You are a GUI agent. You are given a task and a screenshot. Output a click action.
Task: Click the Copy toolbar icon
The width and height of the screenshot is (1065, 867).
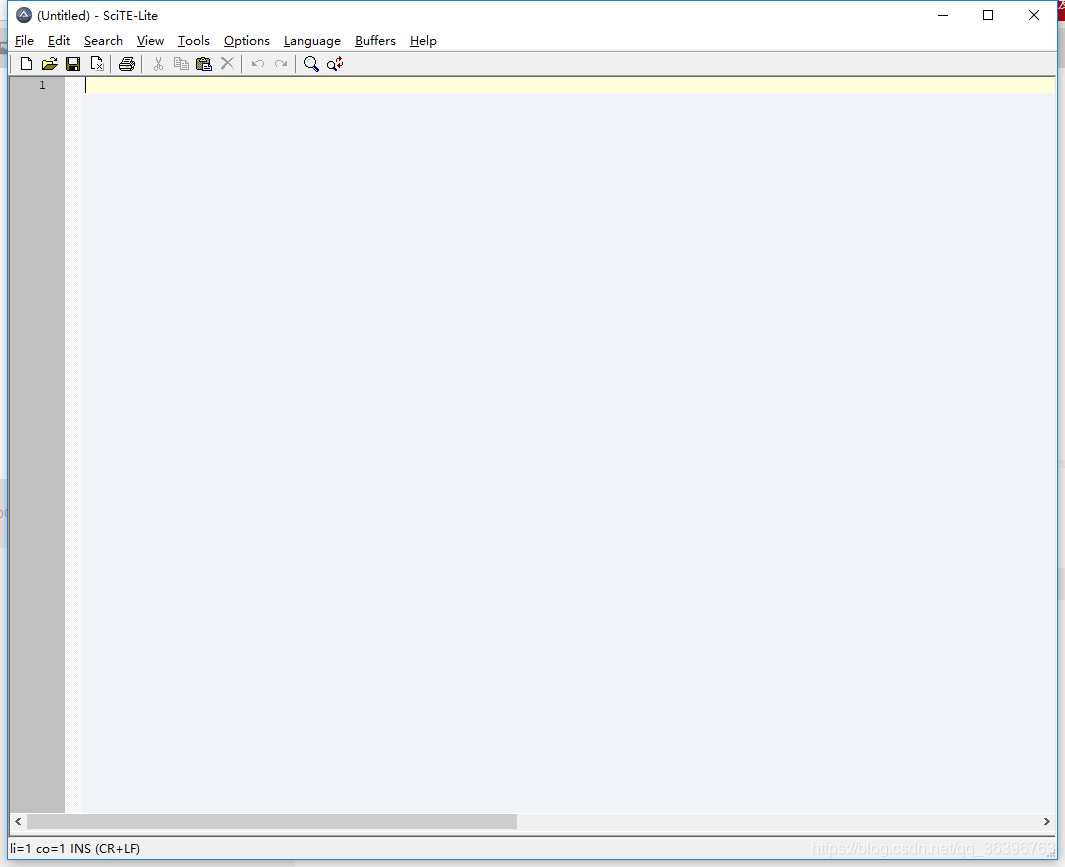(x=181, y=64)
